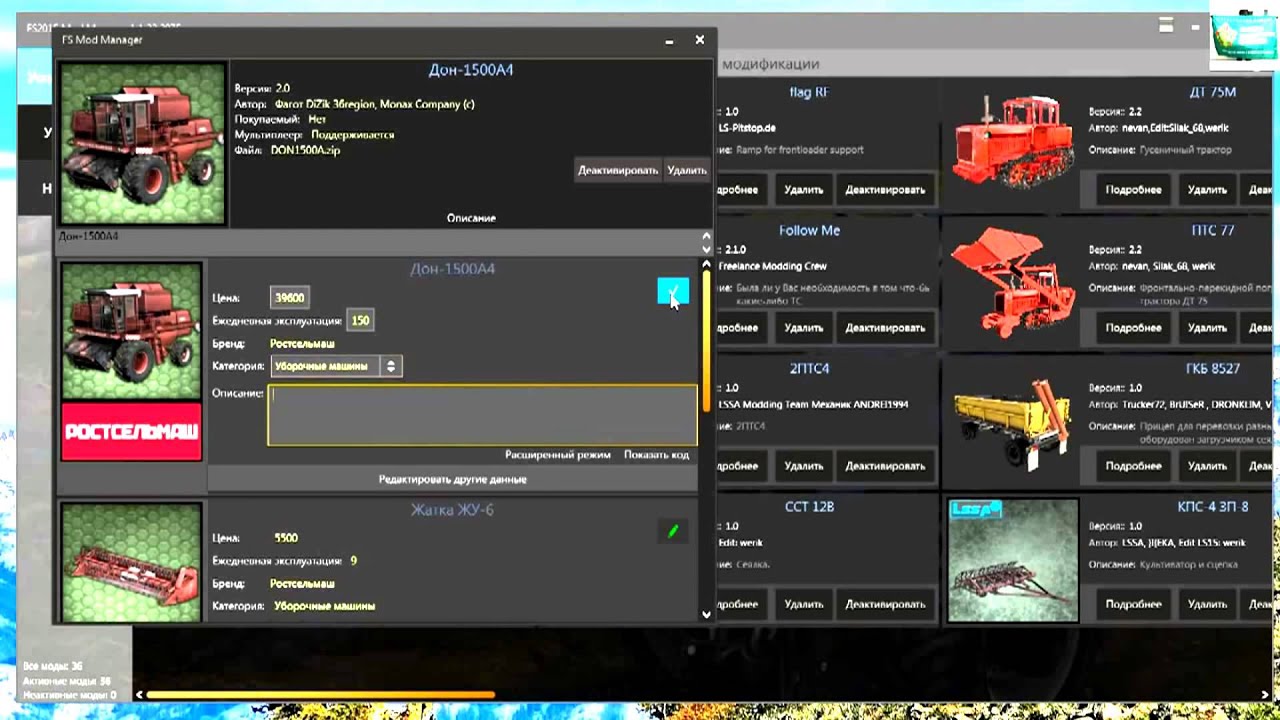Delete the ДТ 75М mod
Image resolution: width=1280 pixels, height=720 pixels.
(1207, 190)
